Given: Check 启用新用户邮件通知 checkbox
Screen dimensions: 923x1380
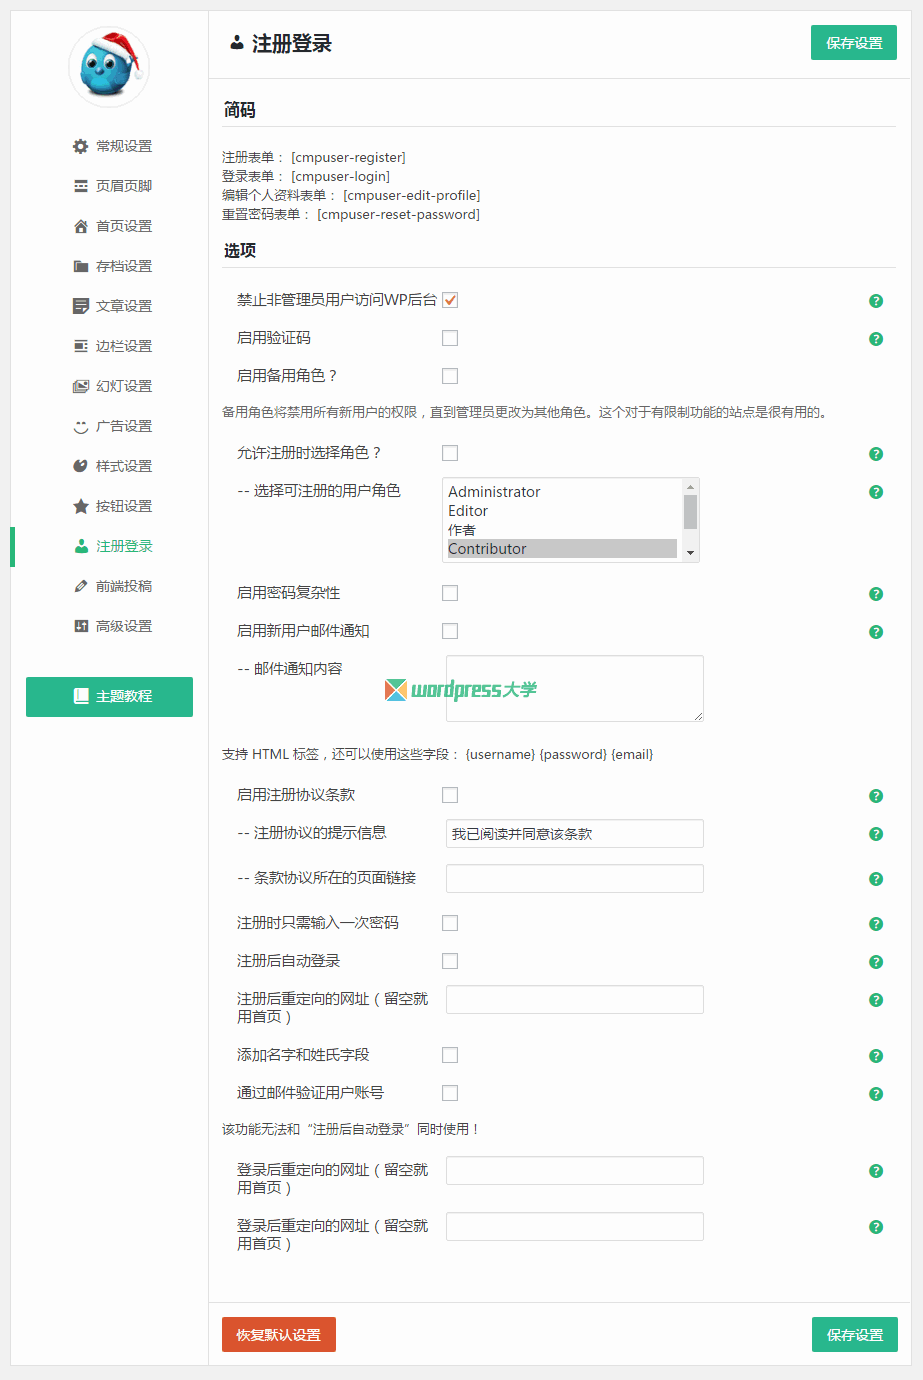Looking at the screenshot, I should click(x=450, y=631).
